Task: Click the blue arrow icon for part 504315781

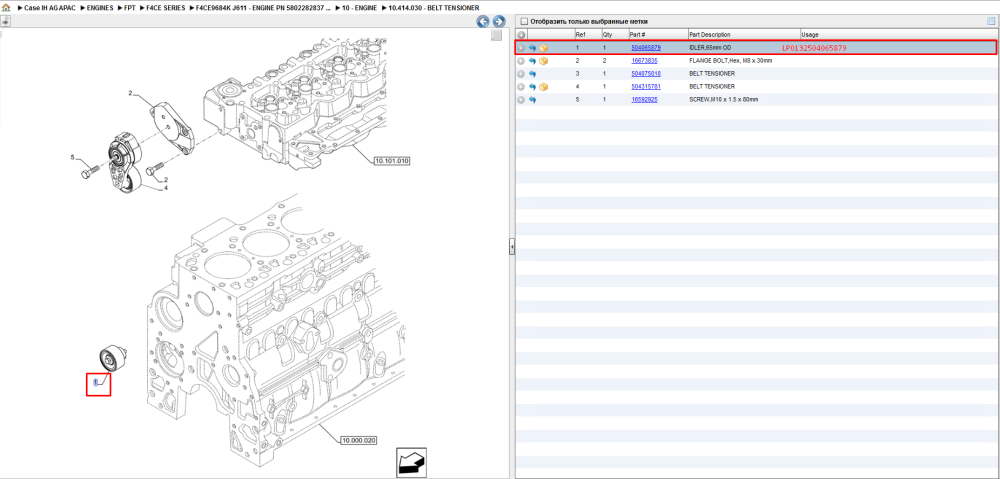Action: (x=533, y=87)
